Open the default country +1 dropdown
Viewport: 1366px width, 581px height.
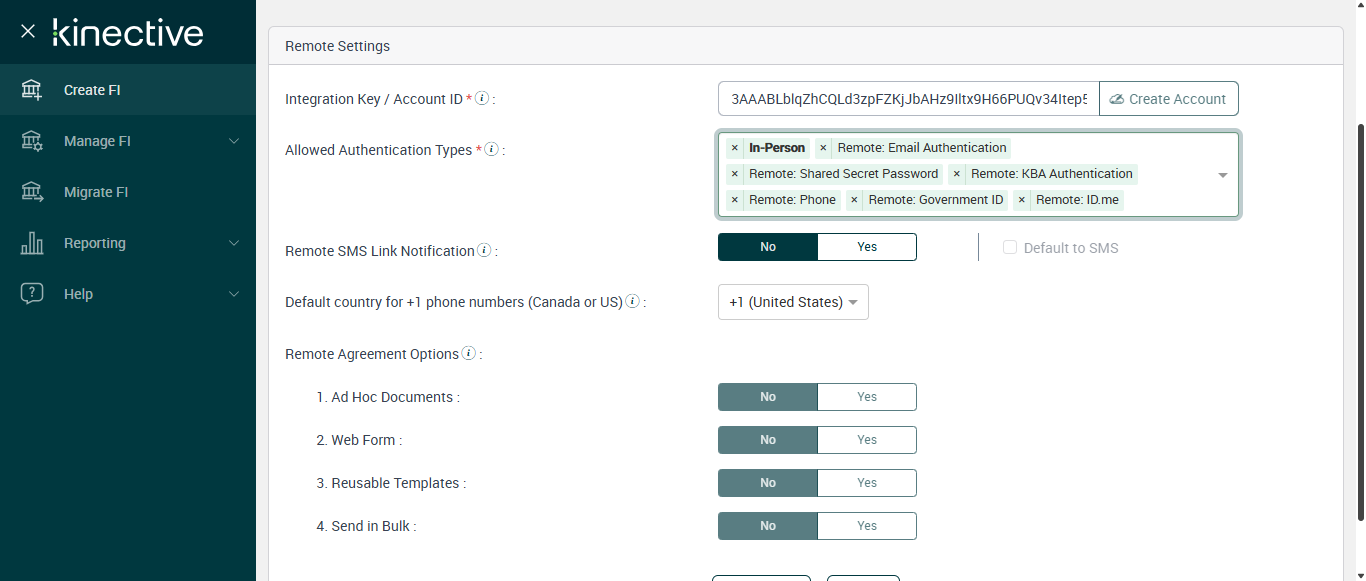(793, 302)
